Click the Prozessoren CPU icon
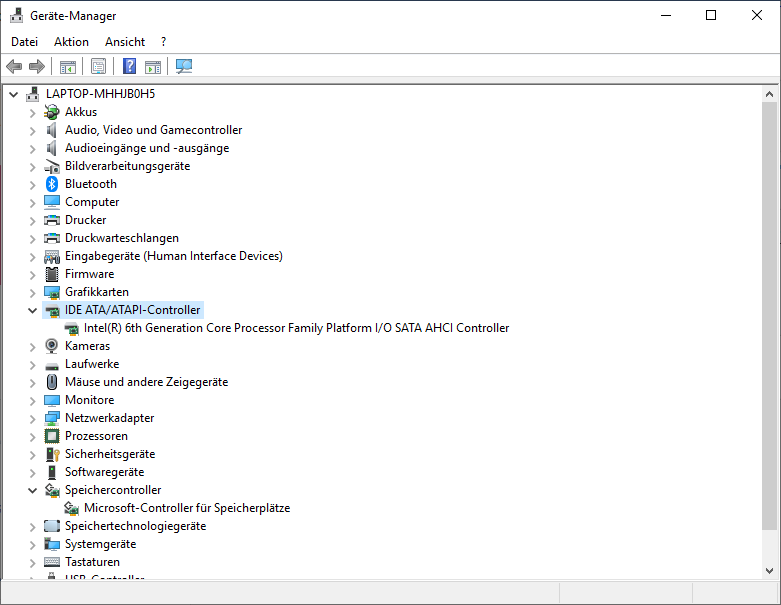Viewport: 781px width, 605px height. click(52, 436)
